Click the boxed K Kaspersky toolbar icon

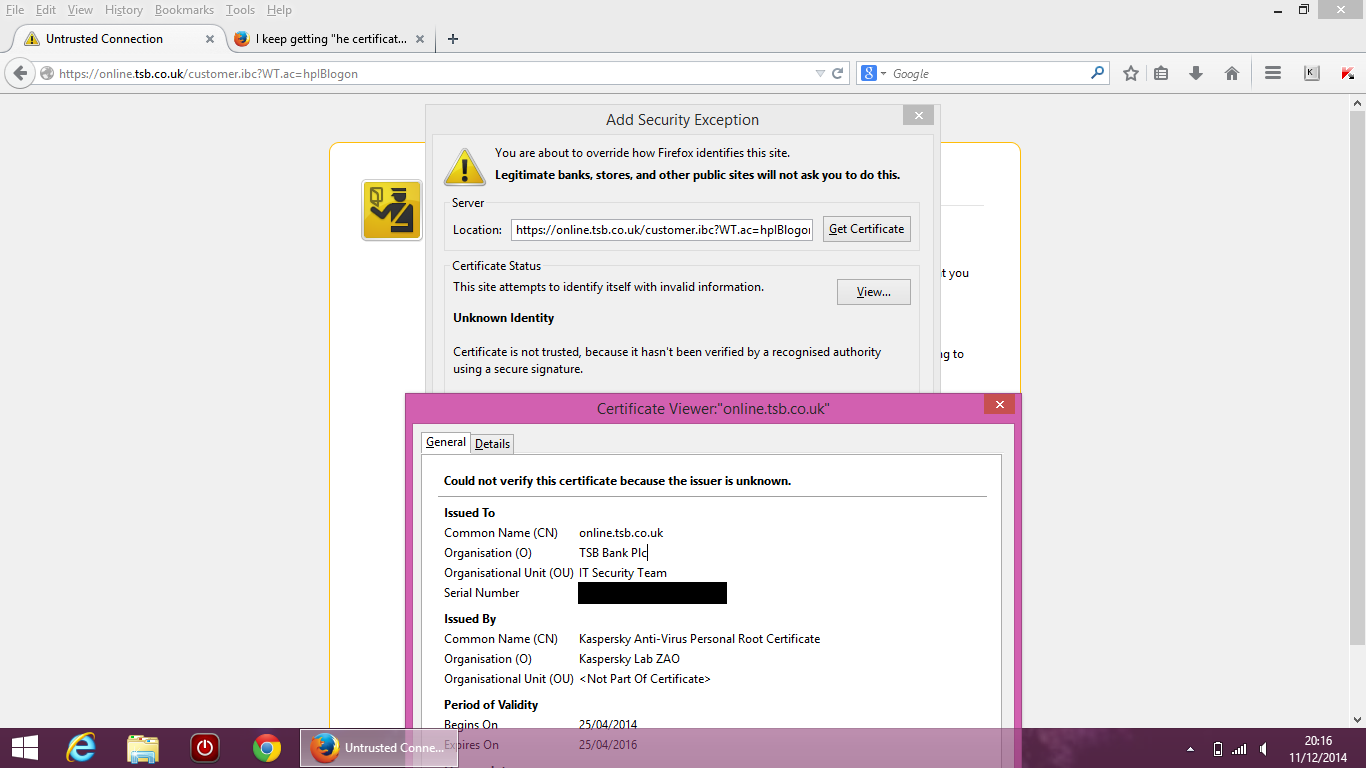point(1312,73)
